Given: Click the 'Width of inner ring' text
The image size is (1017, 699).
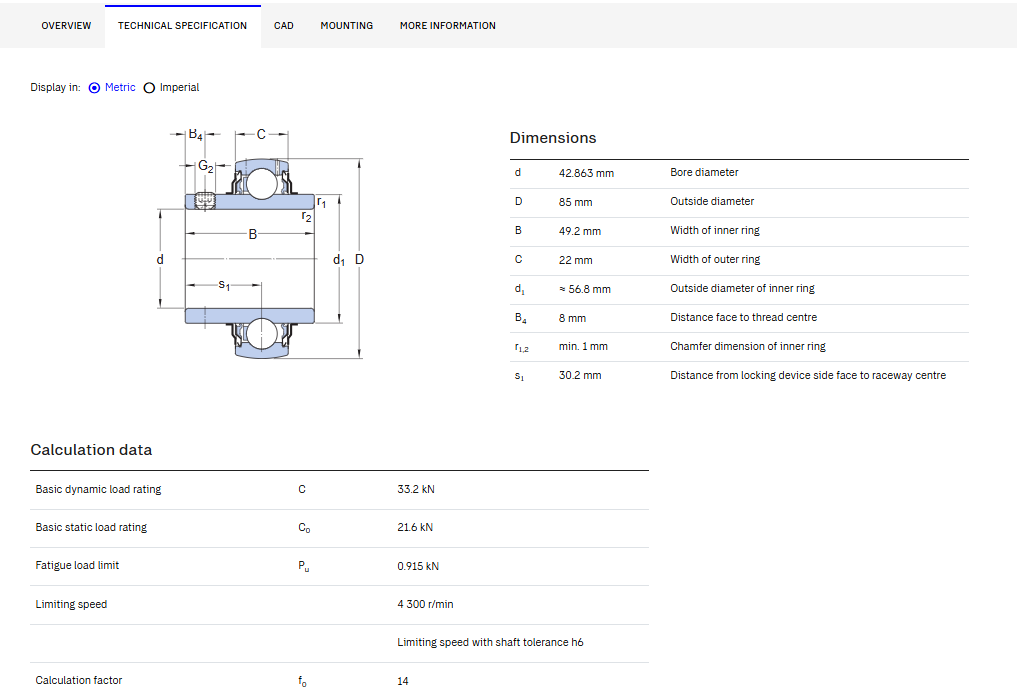Looking at the screenshot, I should click(x=715, y=230).
